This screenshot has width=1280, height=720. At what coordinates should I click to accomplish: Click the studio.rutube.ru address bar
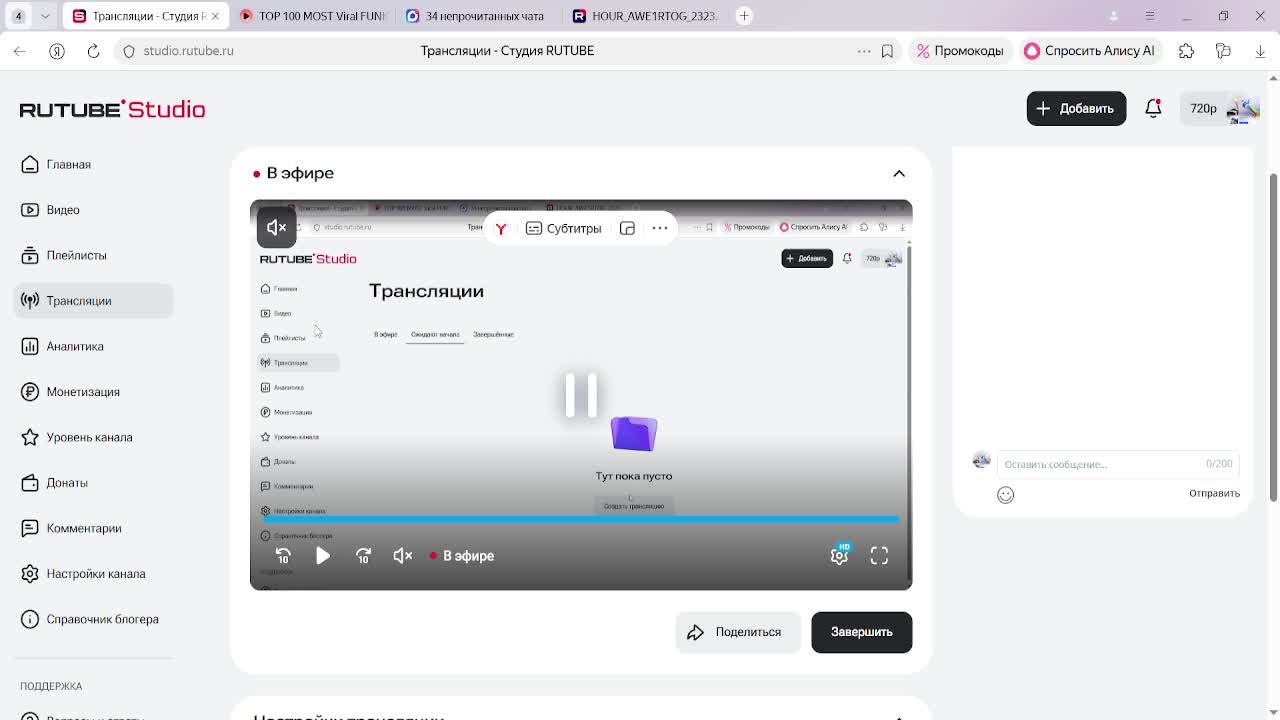point(188,51)
